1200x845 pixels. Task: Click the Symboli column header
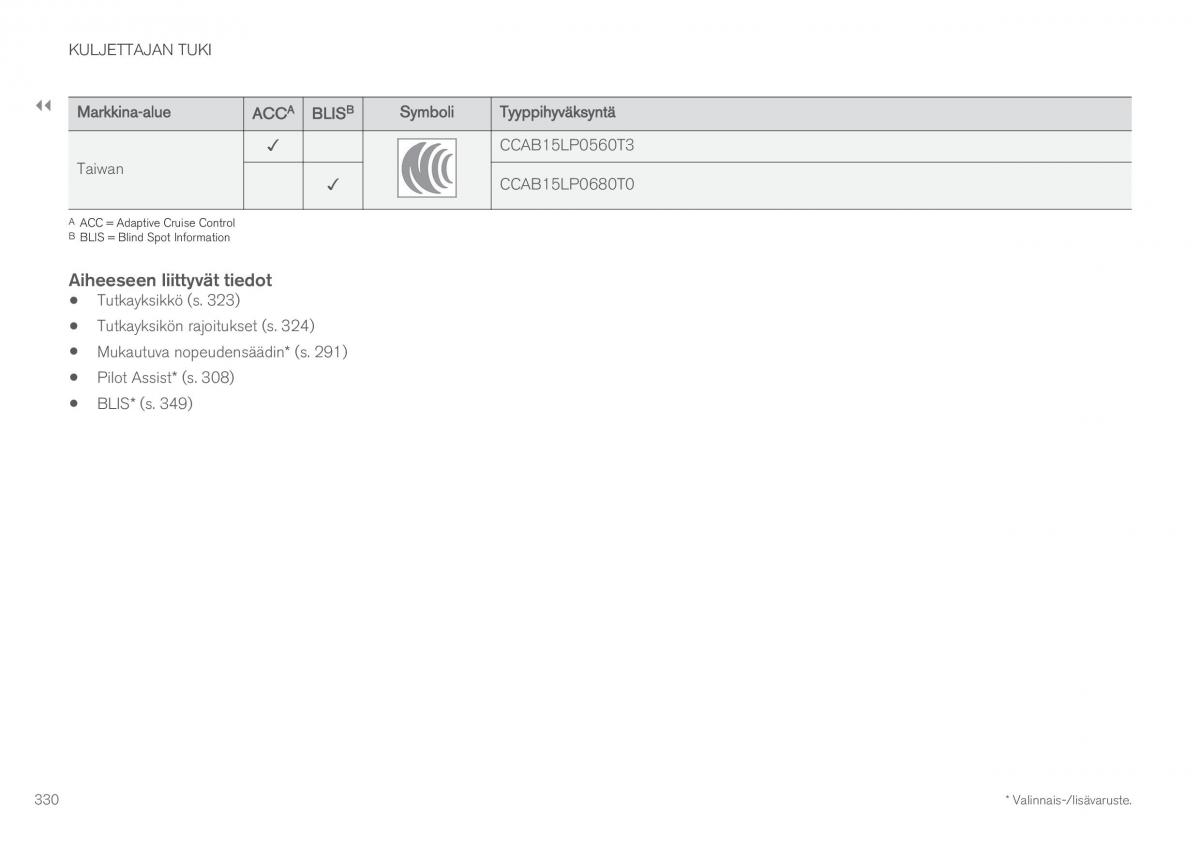[427, 112]
